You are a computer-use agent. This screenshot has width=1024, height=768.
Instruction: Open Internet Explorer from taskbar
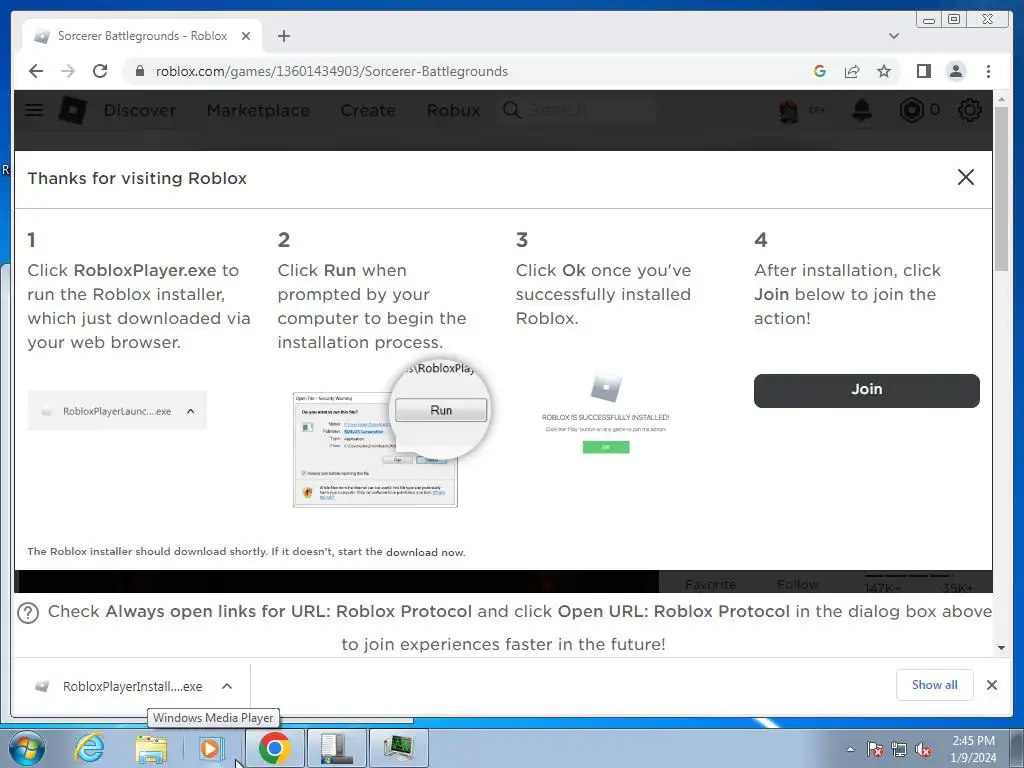[x=89, y=748]
